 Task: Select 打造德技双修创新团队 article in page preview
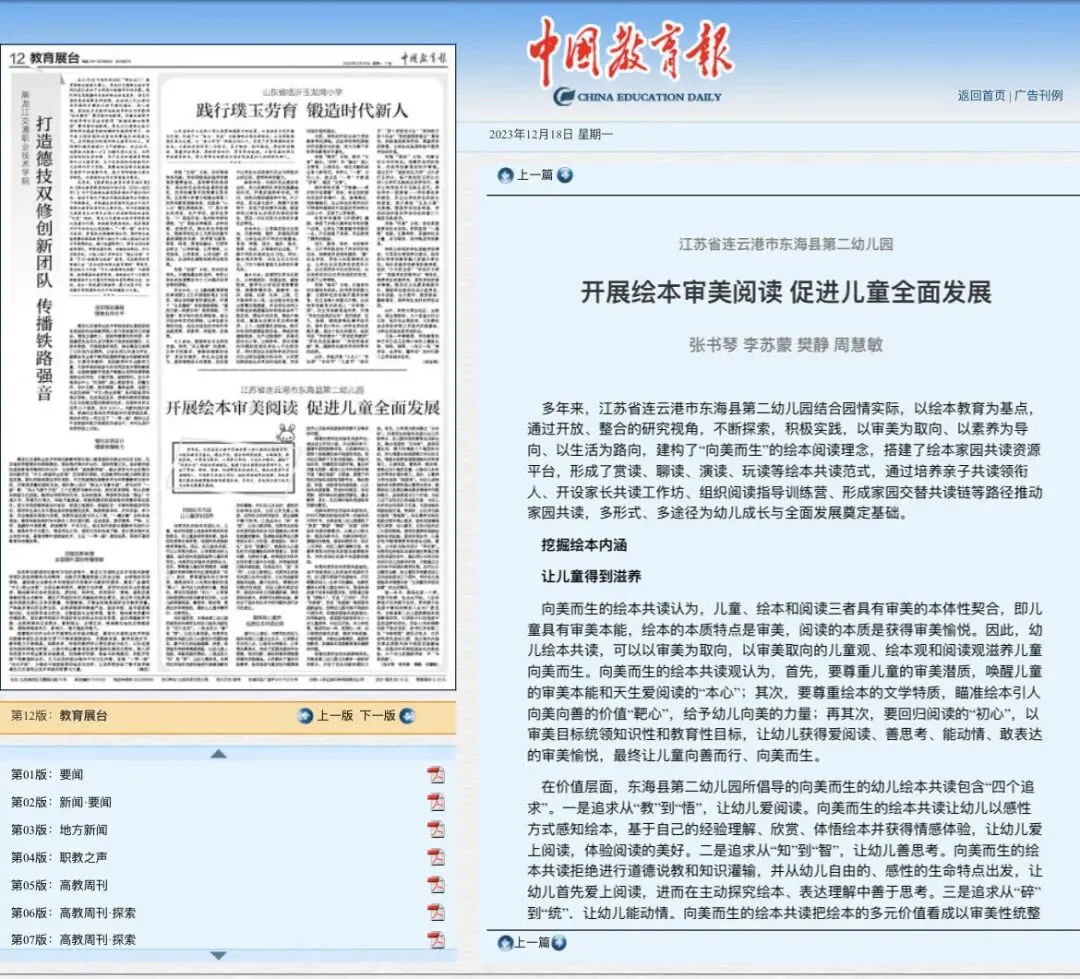(x=44, y=258)
